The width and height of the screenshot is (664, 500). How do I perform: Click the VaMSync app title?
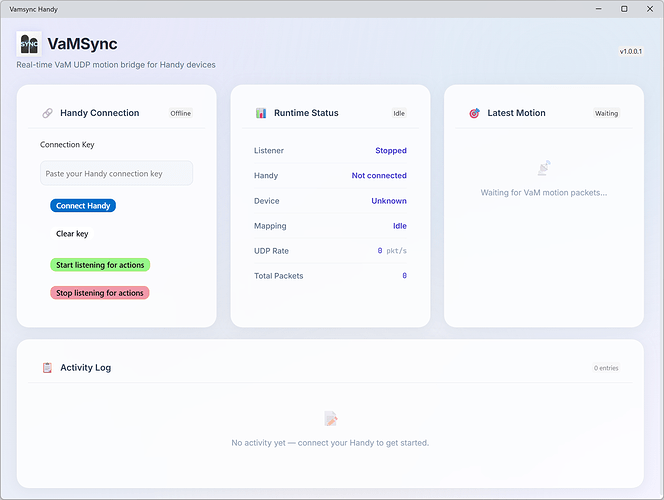pos(82,44)
